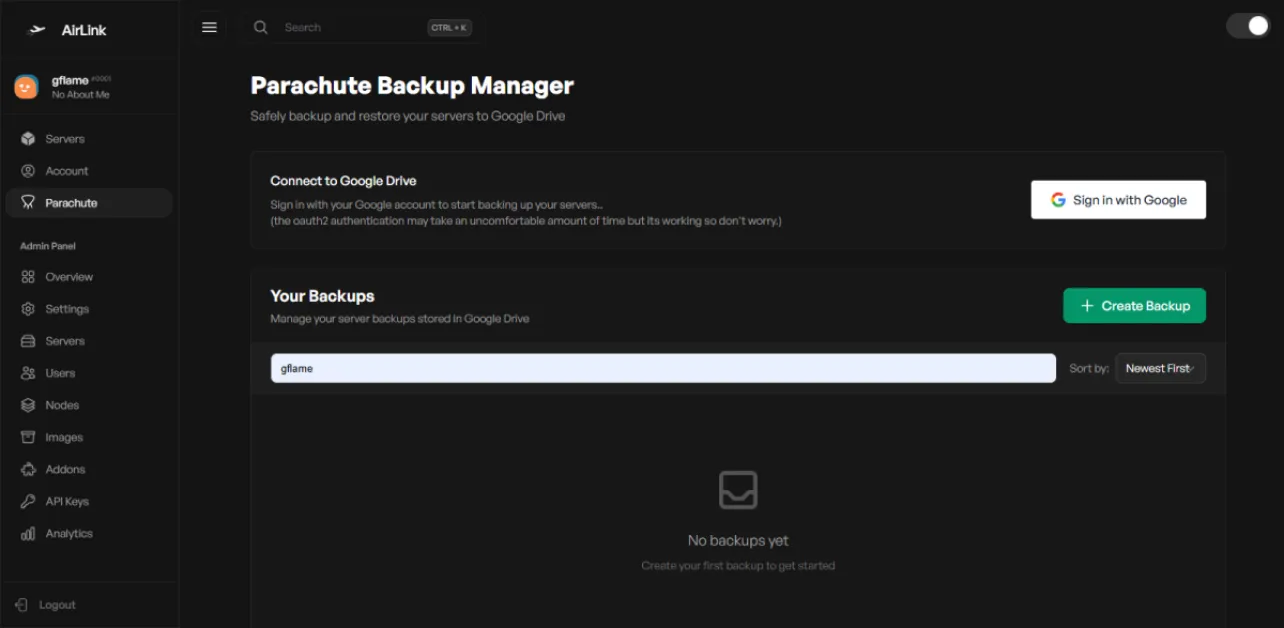Focus the backup filter field containing gflame
The image size is (1284, 628).
tap(662, 368)
